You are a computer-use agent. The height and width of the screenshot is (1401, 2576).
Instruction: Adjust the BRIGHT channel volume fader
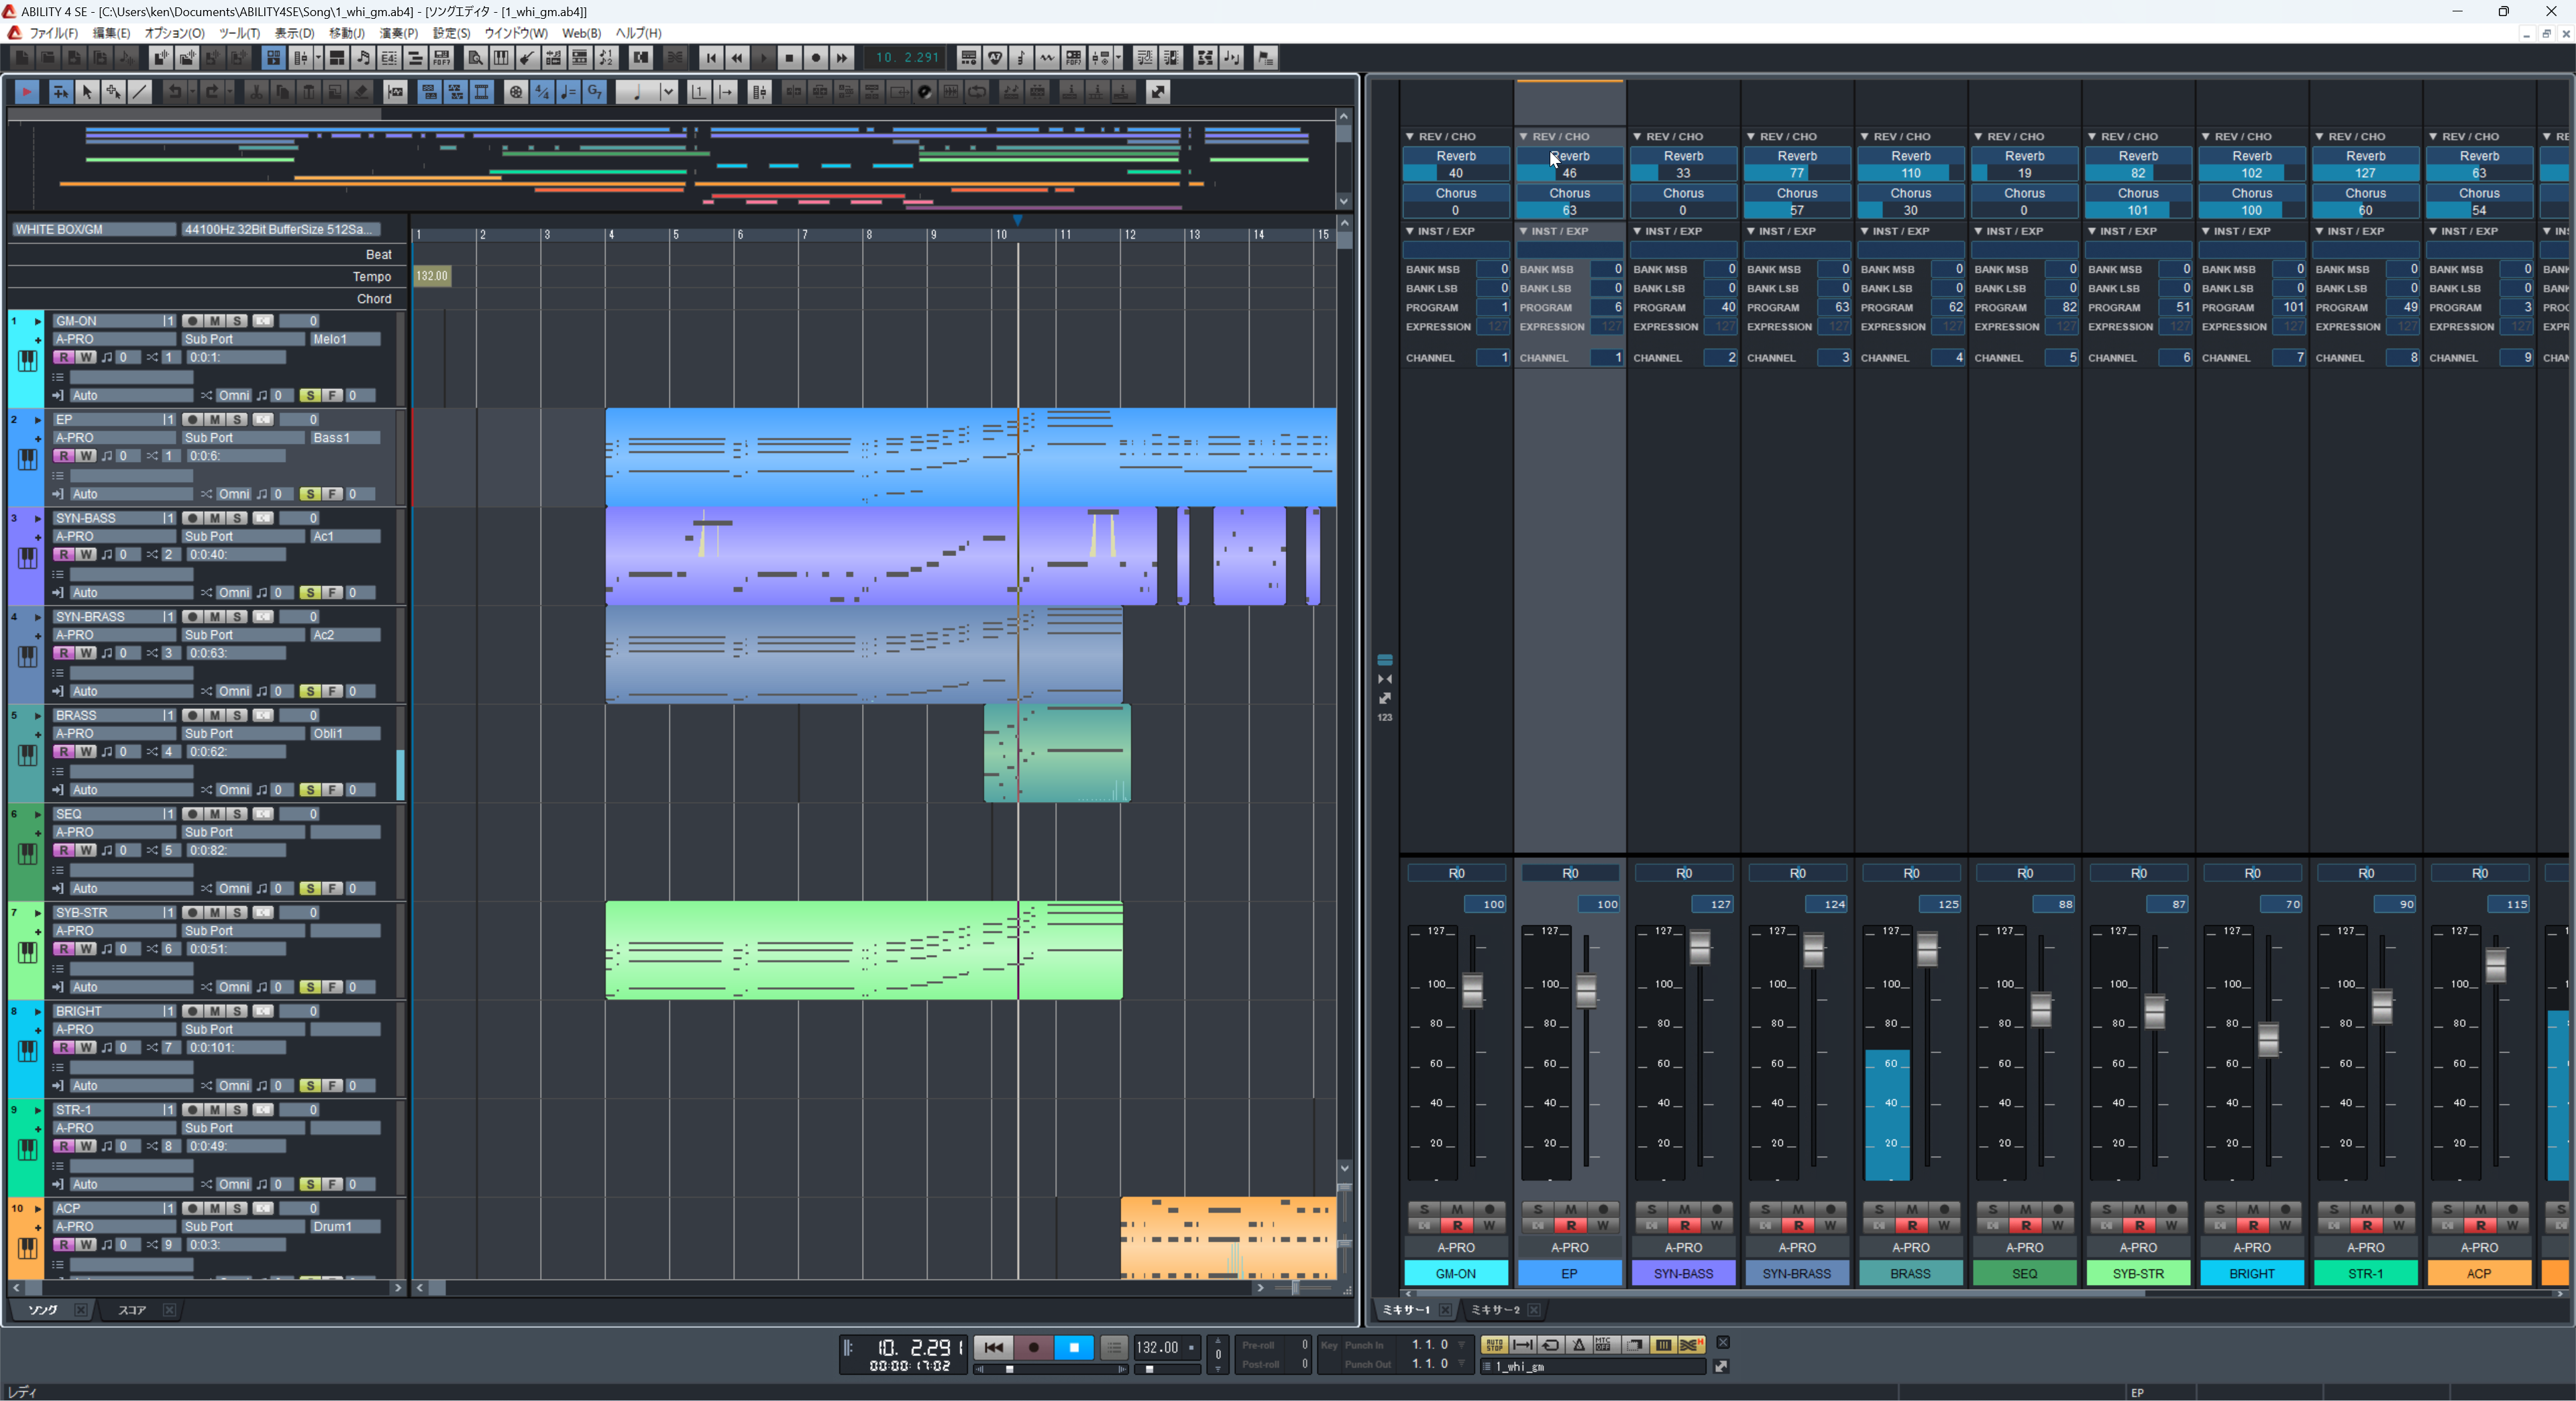(2268, 1040)
